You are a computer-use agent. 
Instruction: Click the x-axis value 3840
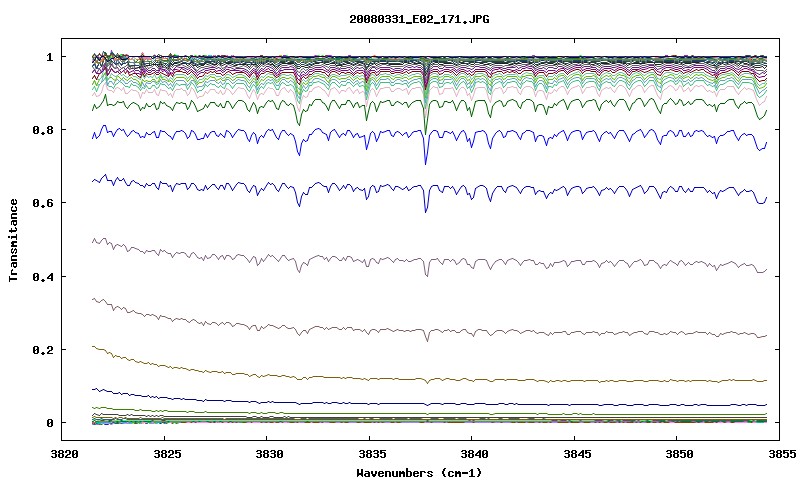click(x=474, y=454)
